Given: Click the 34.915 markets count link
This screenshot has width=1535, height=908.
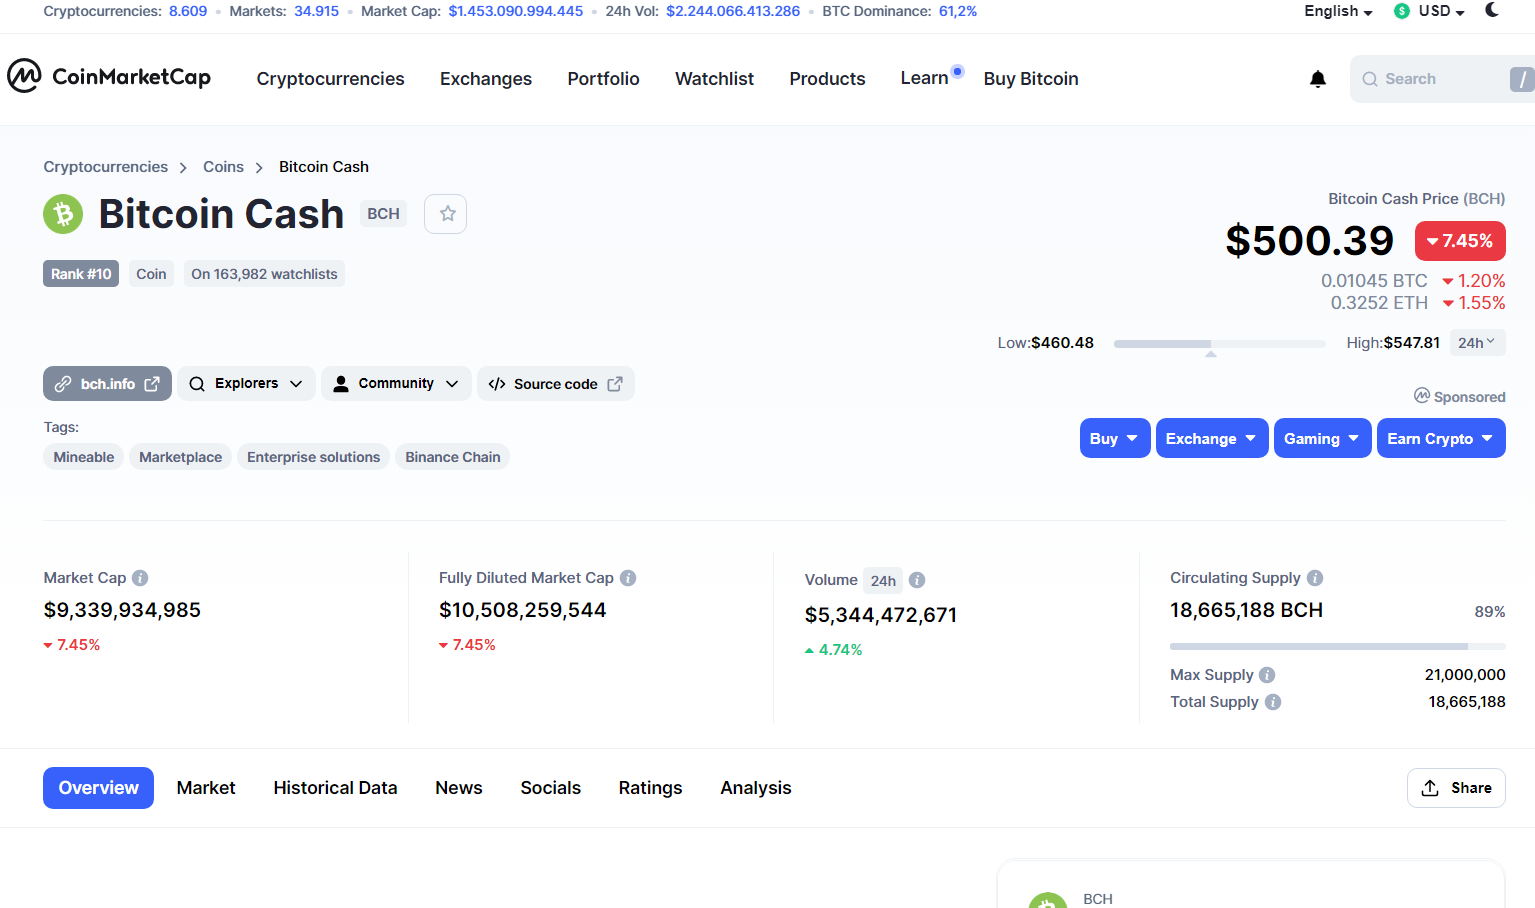Looking at the screenshot, I should [x=316, y=11].
